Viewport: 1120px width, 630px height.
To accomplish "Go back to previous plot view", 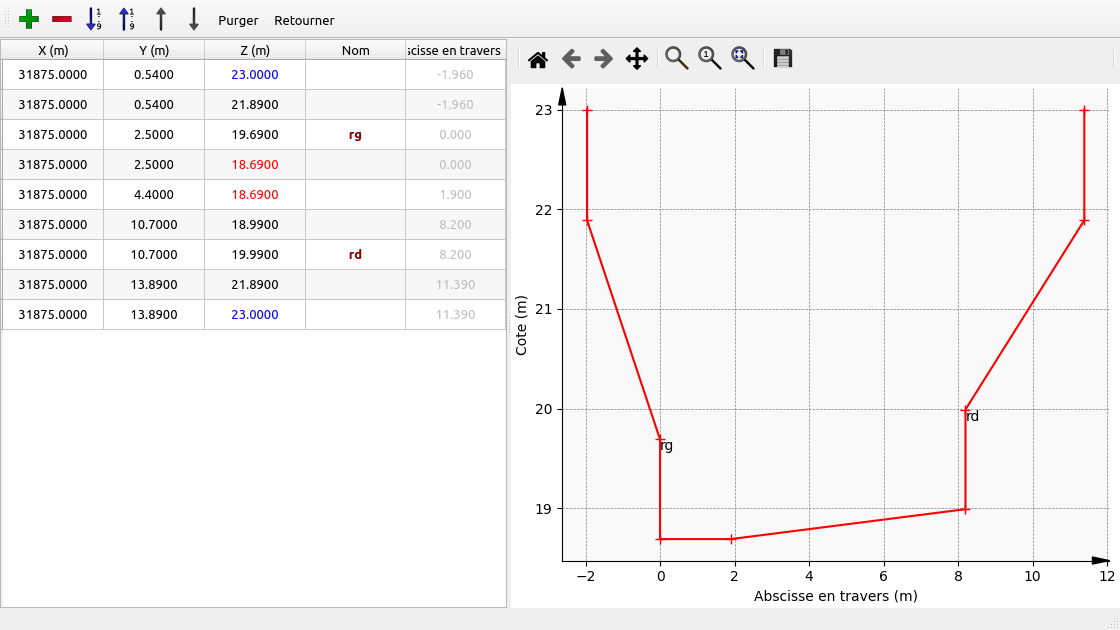I will tap(571, 59).
